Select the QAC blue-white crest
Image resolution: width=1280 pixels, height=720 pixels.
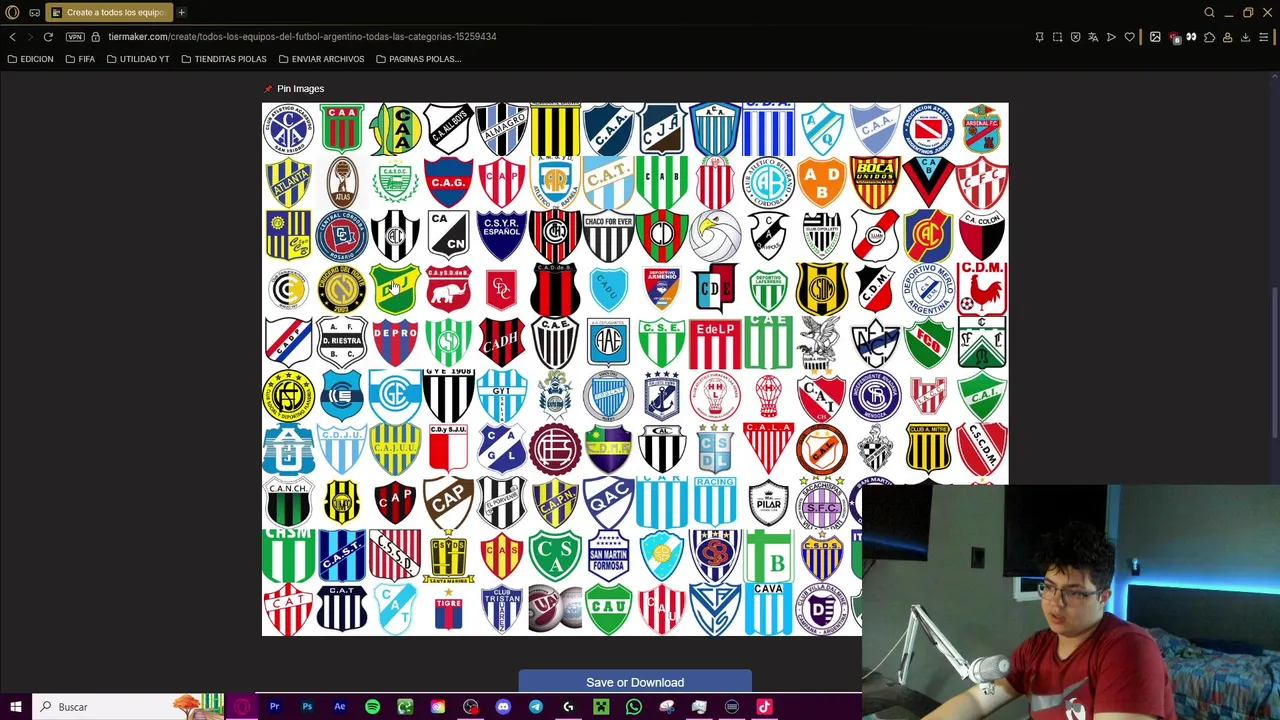pyautogui.click(x=608, y=501)
